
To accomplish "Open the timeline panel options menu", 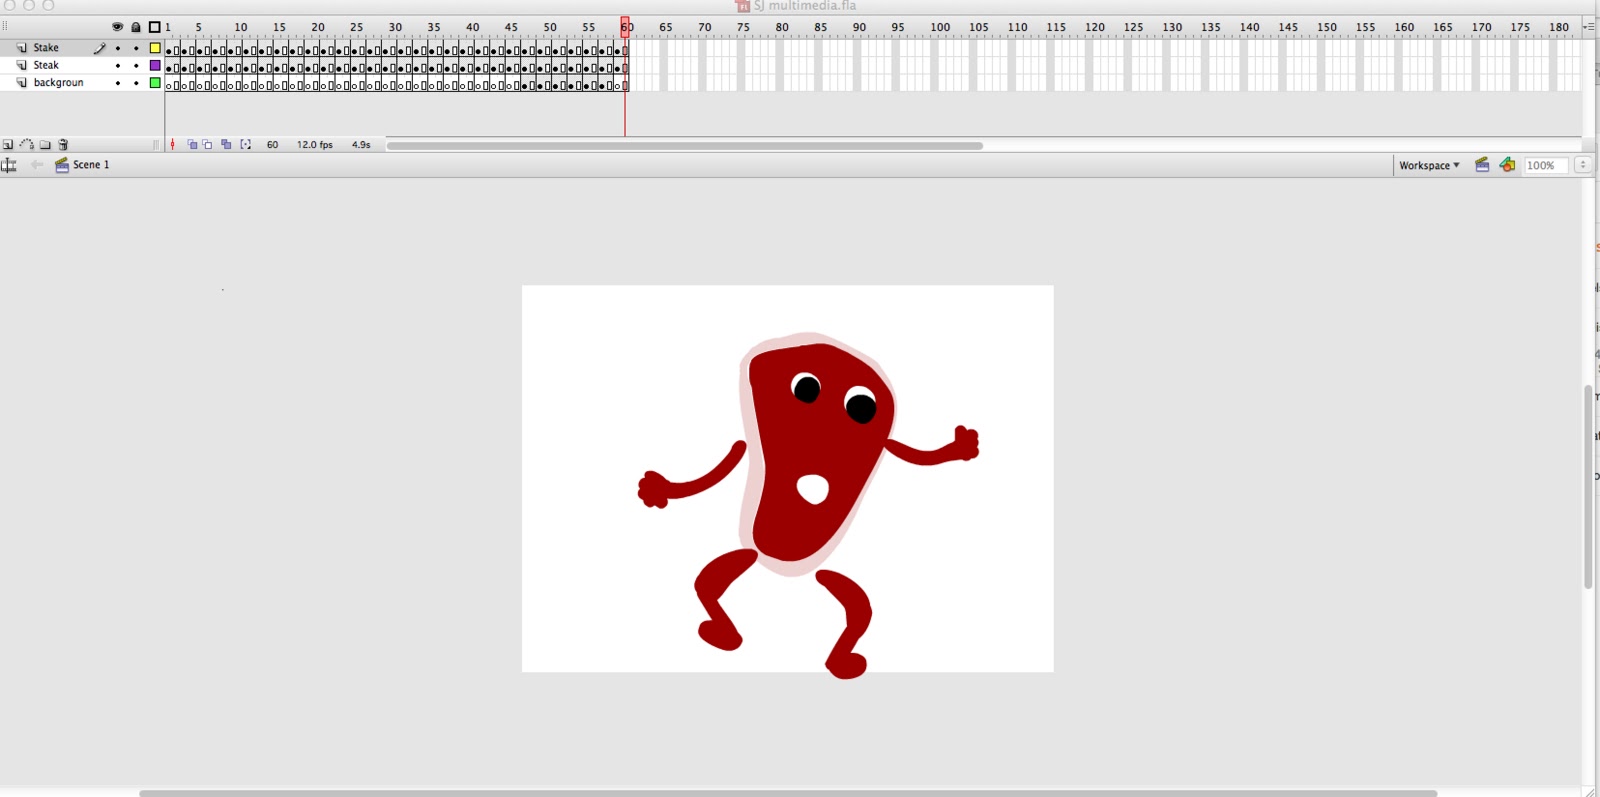I will 1588,27.
